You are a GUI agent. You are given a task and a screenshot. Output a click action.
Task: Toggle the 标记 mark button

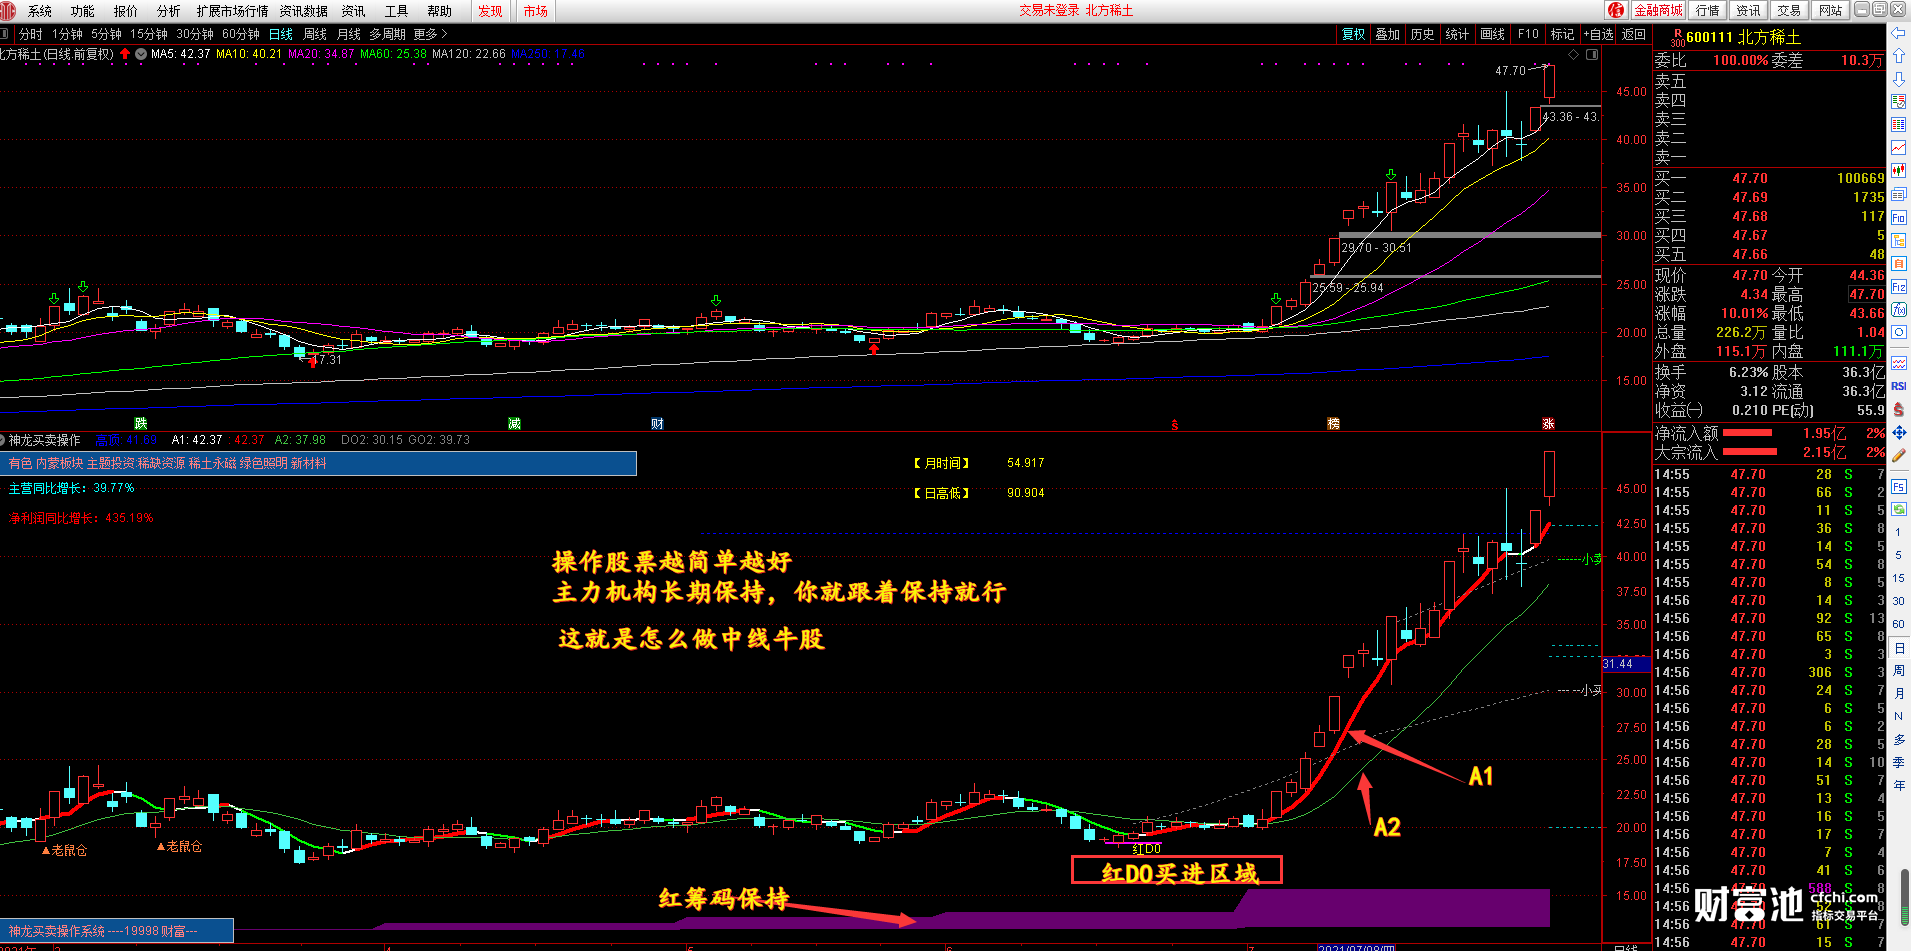(x=1562, y=34)
